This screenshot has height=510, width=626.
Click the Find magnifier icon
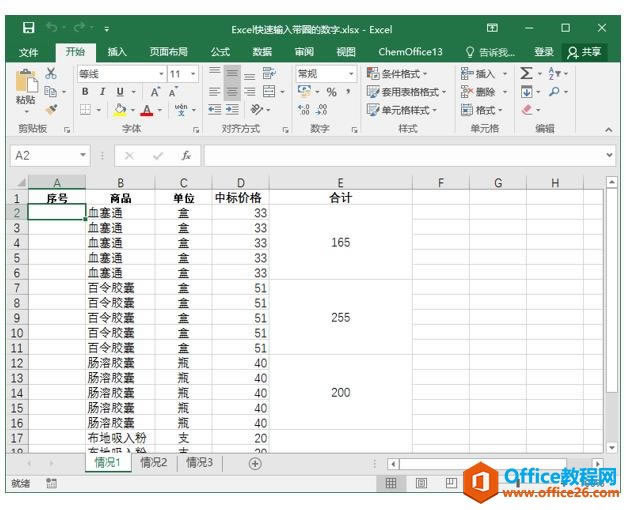coord(554,92)
